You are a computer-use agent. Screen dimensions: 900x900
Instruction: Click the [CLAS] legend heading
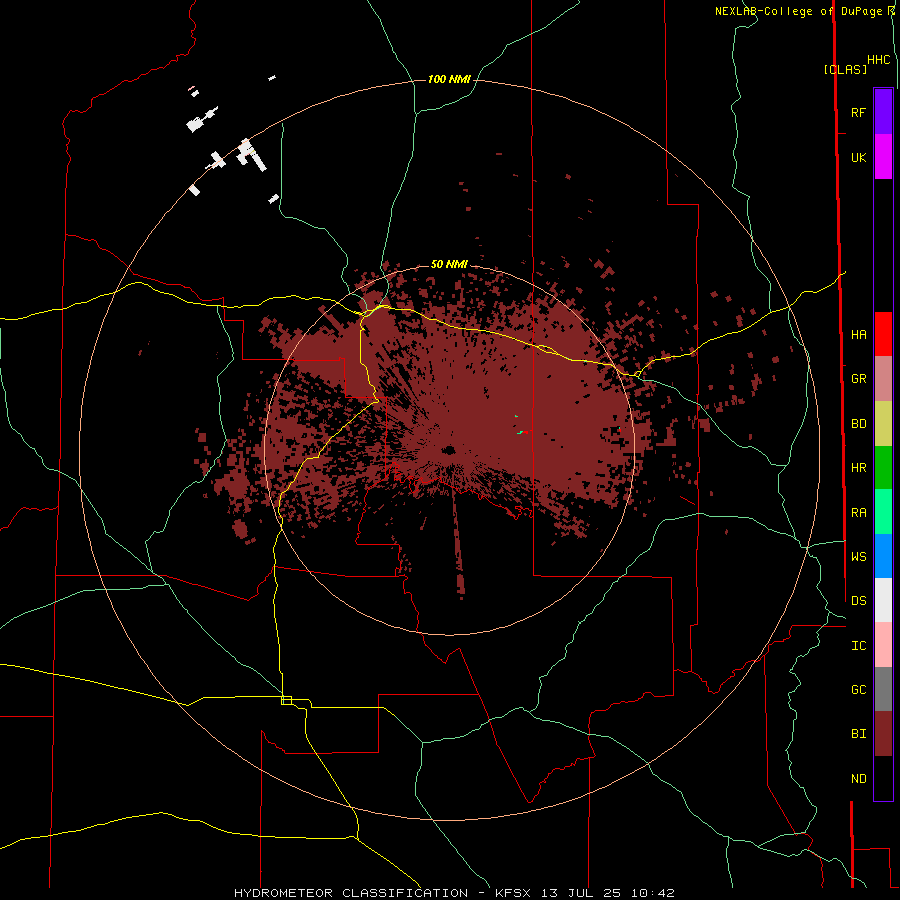point(845,69)
